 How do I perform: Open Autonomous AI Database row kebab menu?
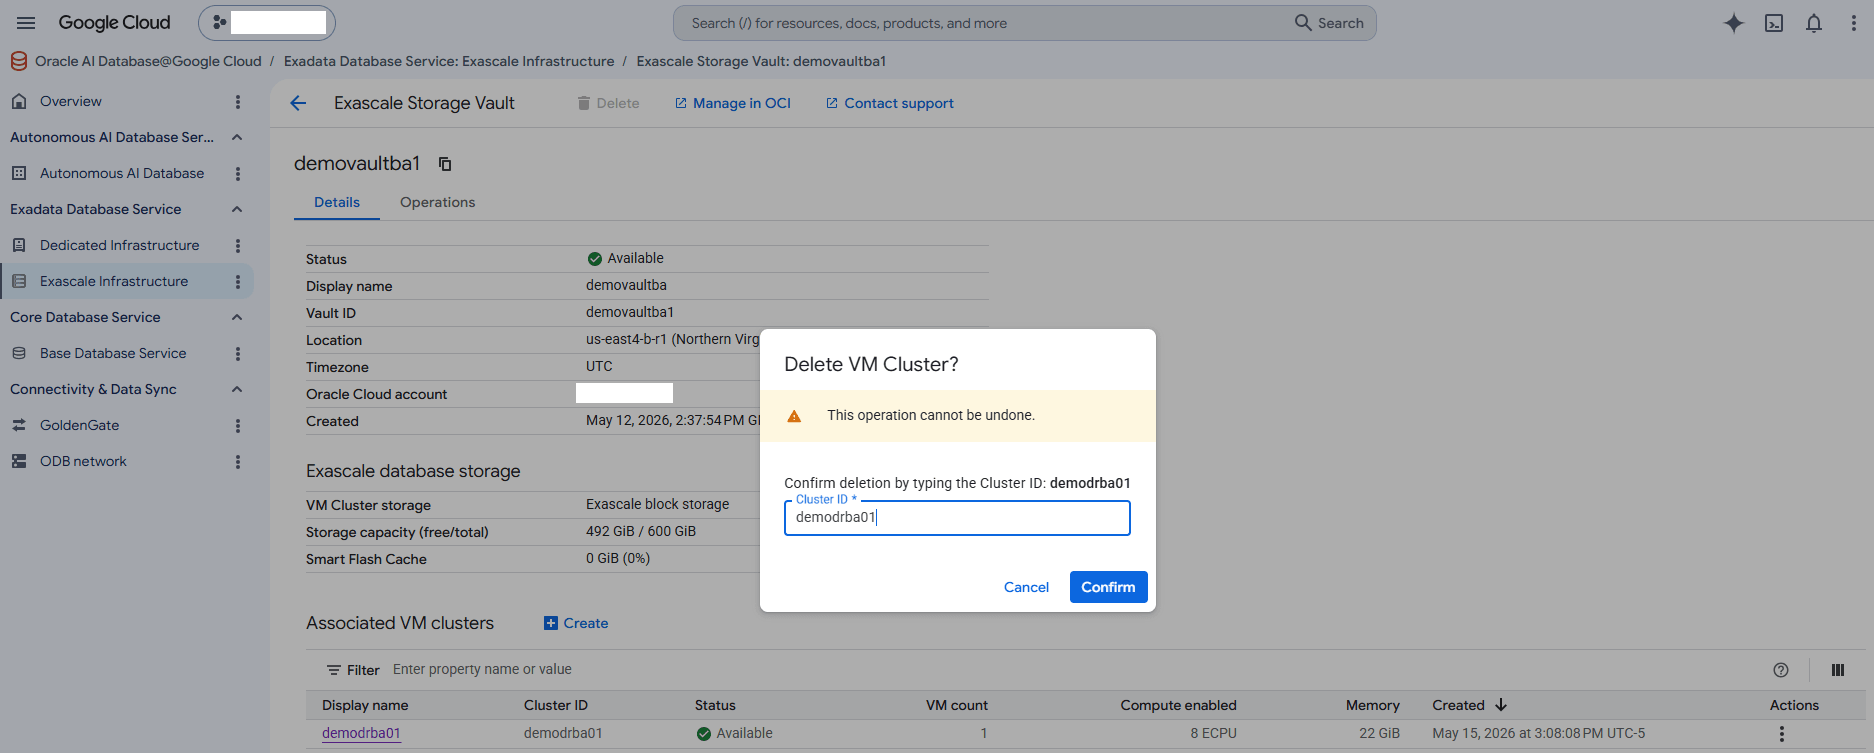click(238, 174)
